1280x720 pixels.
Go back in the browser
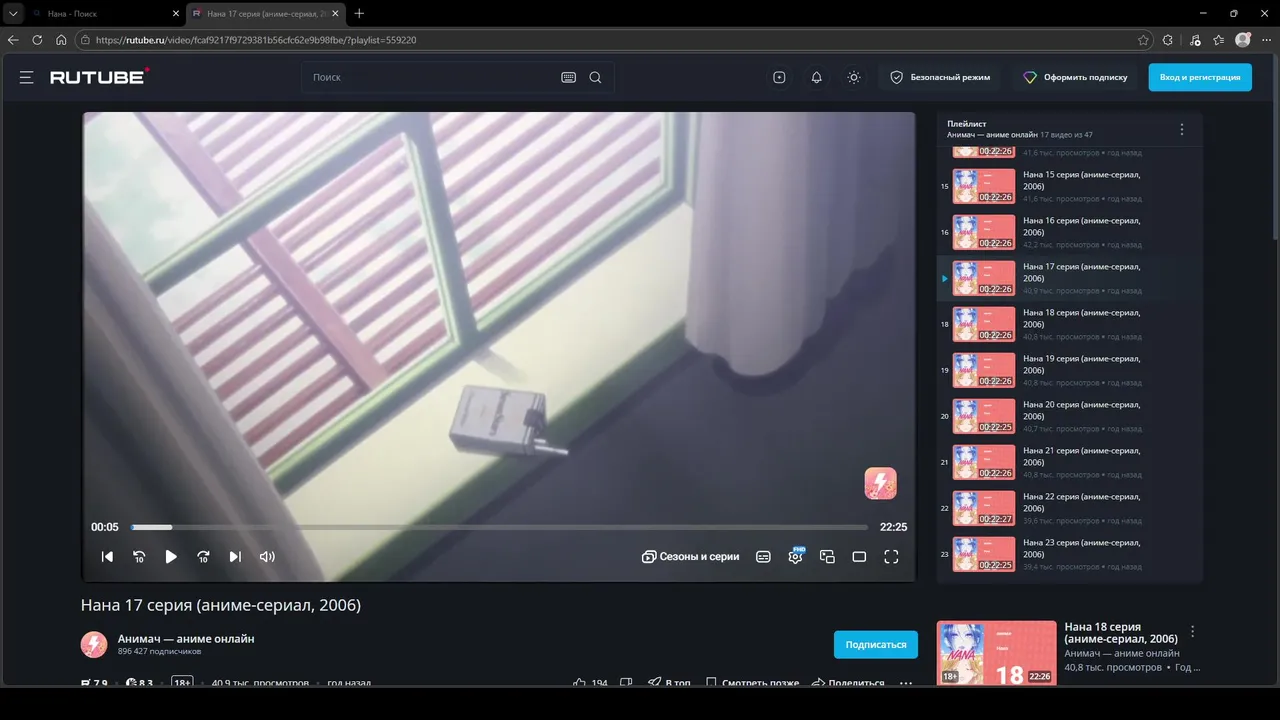pyautogui.click(x=13, y=40)
